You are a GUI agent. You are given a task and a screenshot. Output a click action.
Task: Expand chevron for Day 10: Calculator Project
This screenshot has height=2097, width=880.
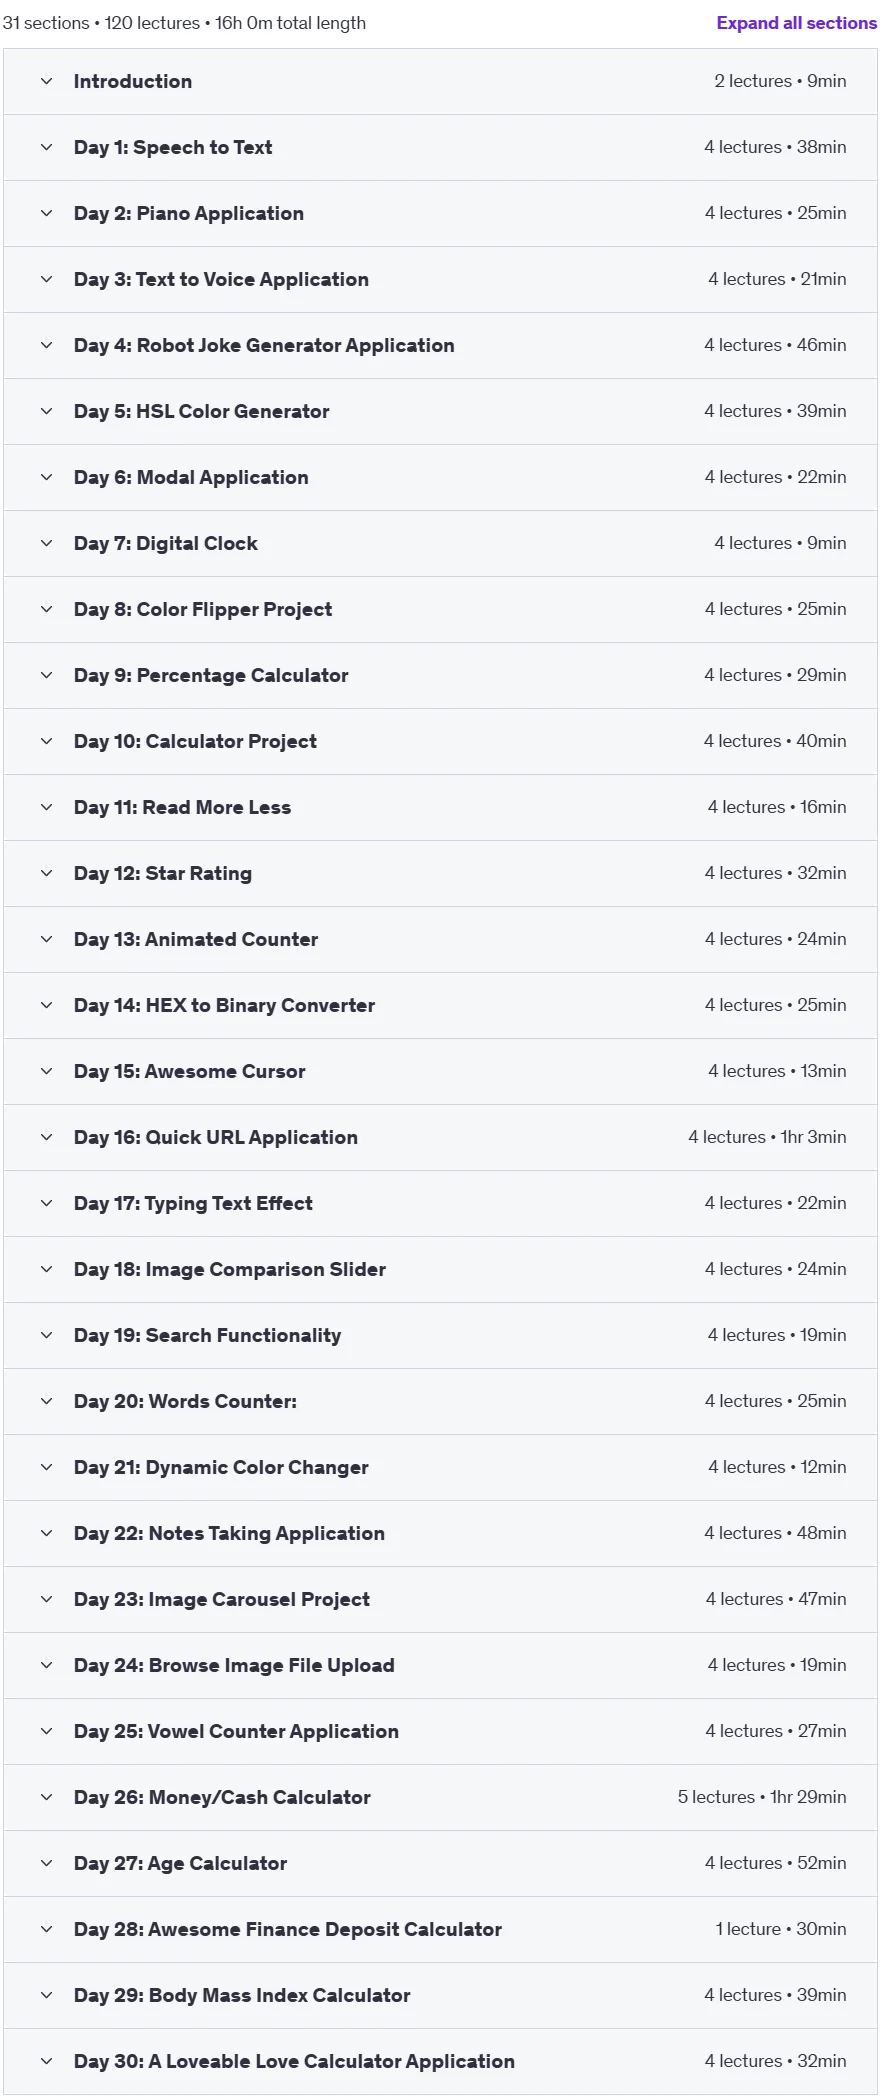46,741
